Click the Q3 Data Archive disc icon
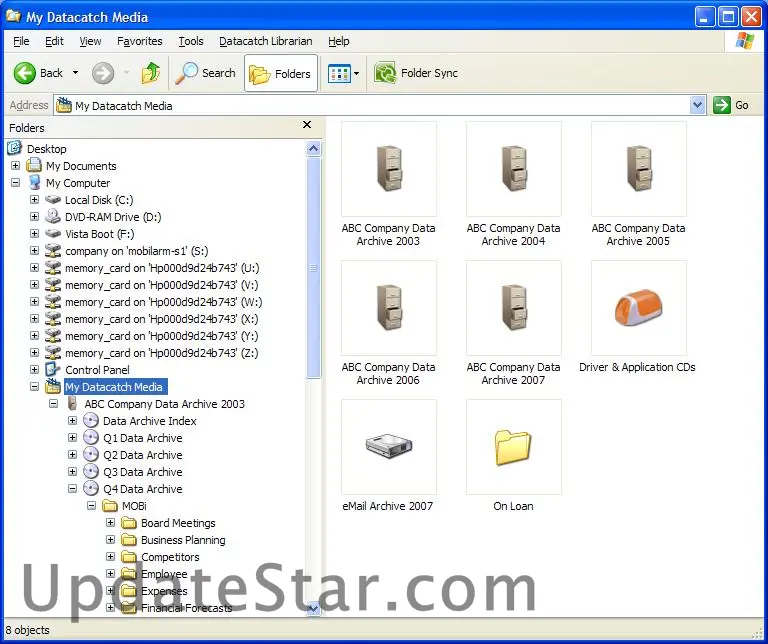768x644 pixels. click(x=91, y=472)
